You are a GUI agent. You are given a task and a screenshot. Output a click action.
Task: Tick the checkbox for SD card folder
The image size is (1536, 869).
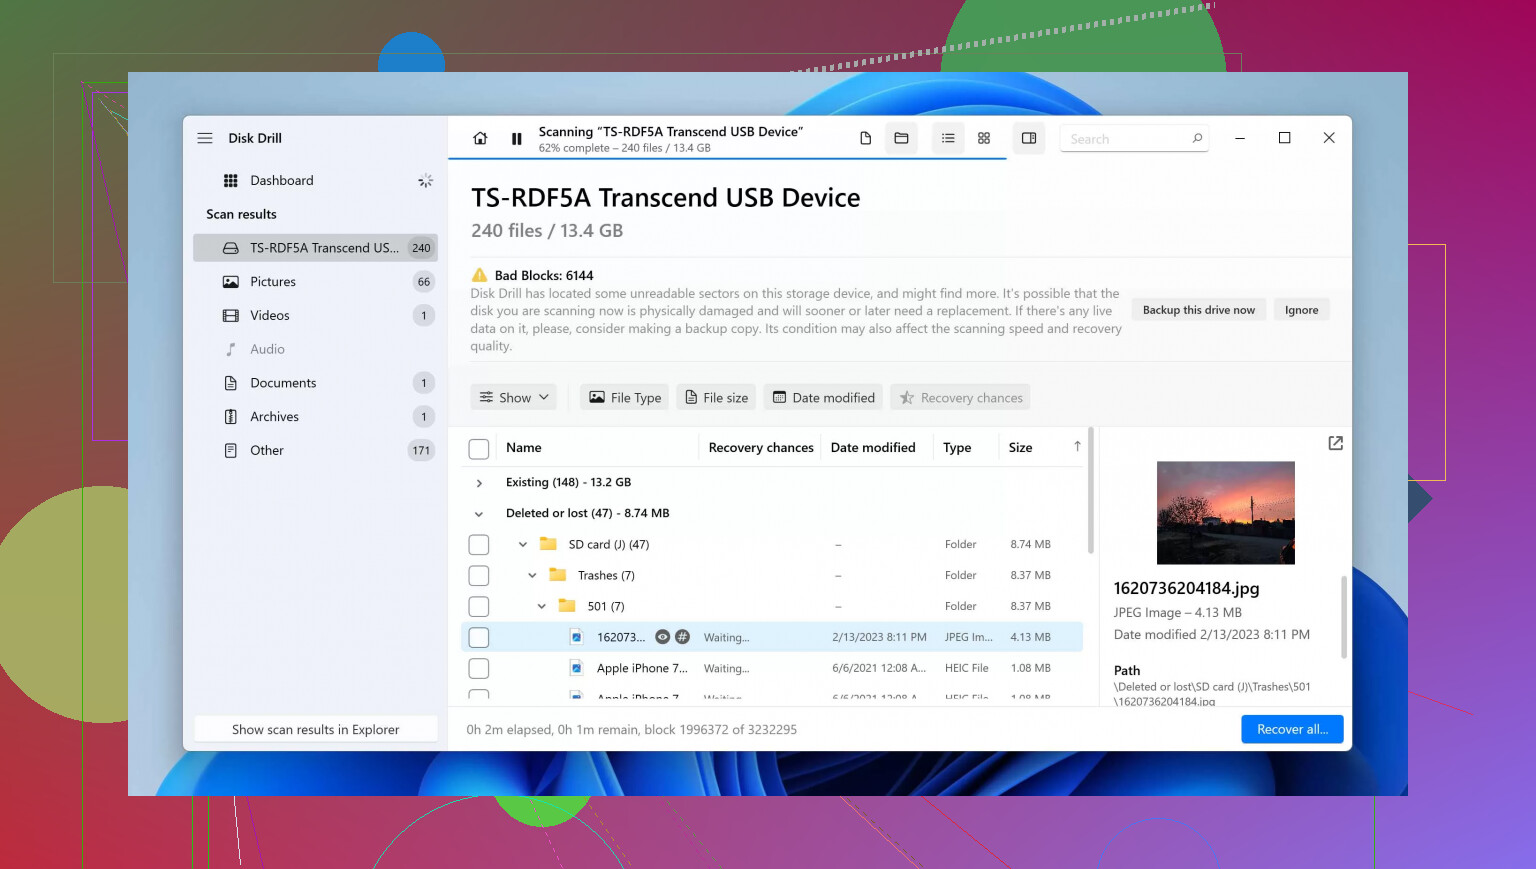coord(479,545)
